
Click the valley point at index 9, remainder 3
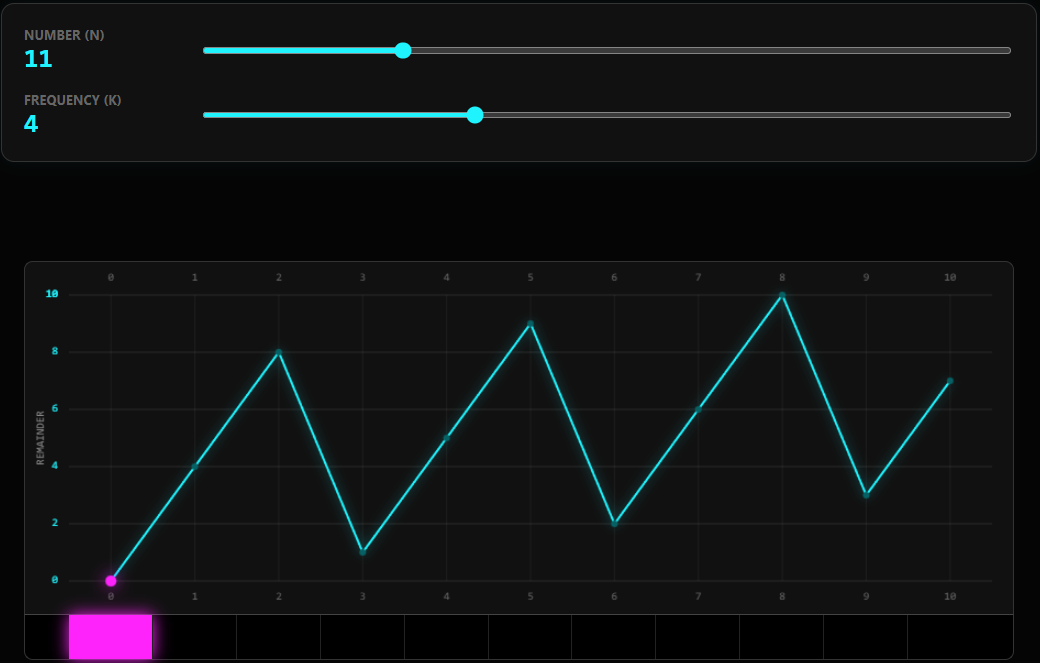point(867,495)
